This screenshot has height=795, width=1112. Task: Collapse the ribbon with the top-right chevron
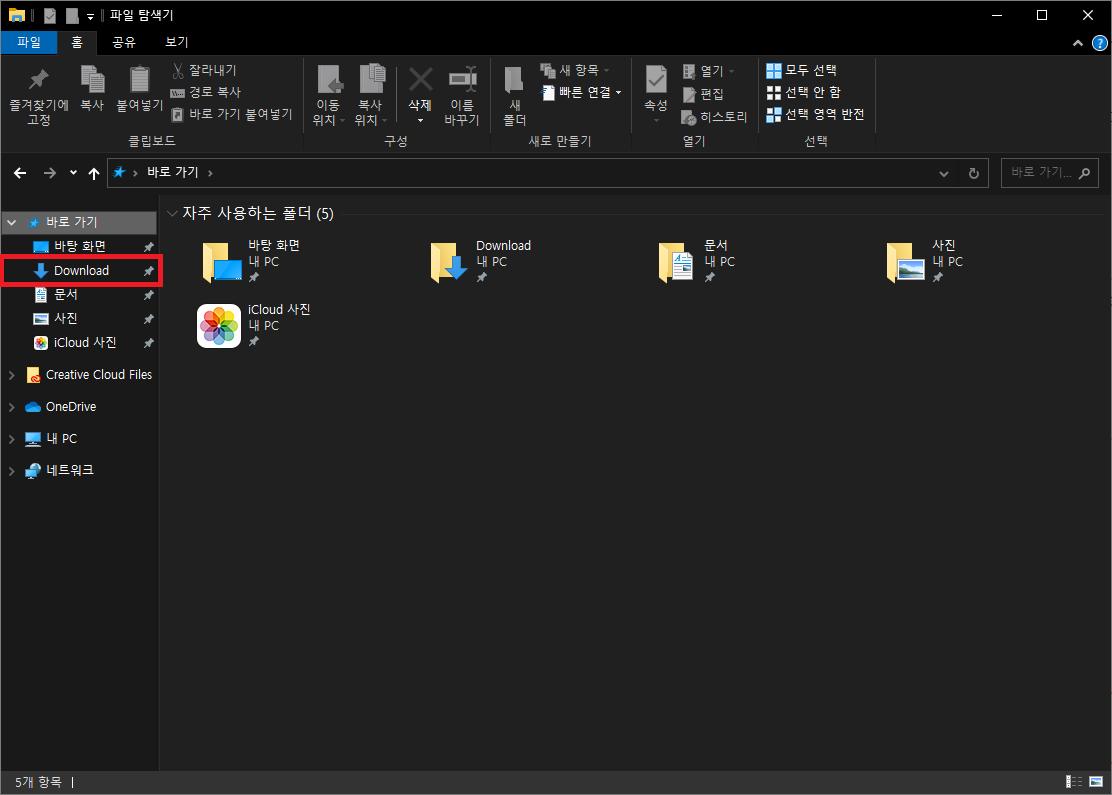1077,42
